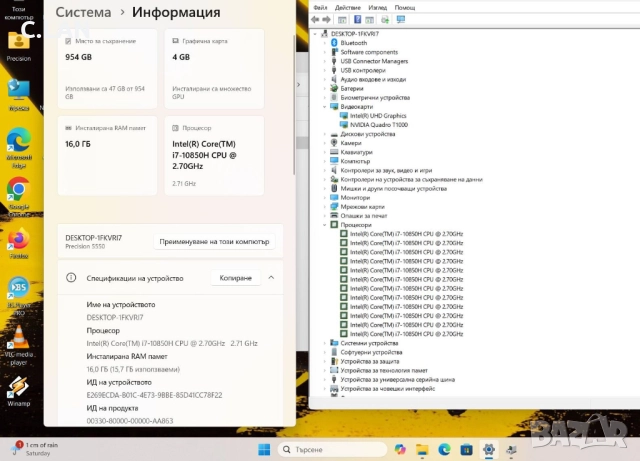Collapse the Видеокарти tree node
Image resolution: width=640 pixels, height=461 pixels.
point(325,107)
